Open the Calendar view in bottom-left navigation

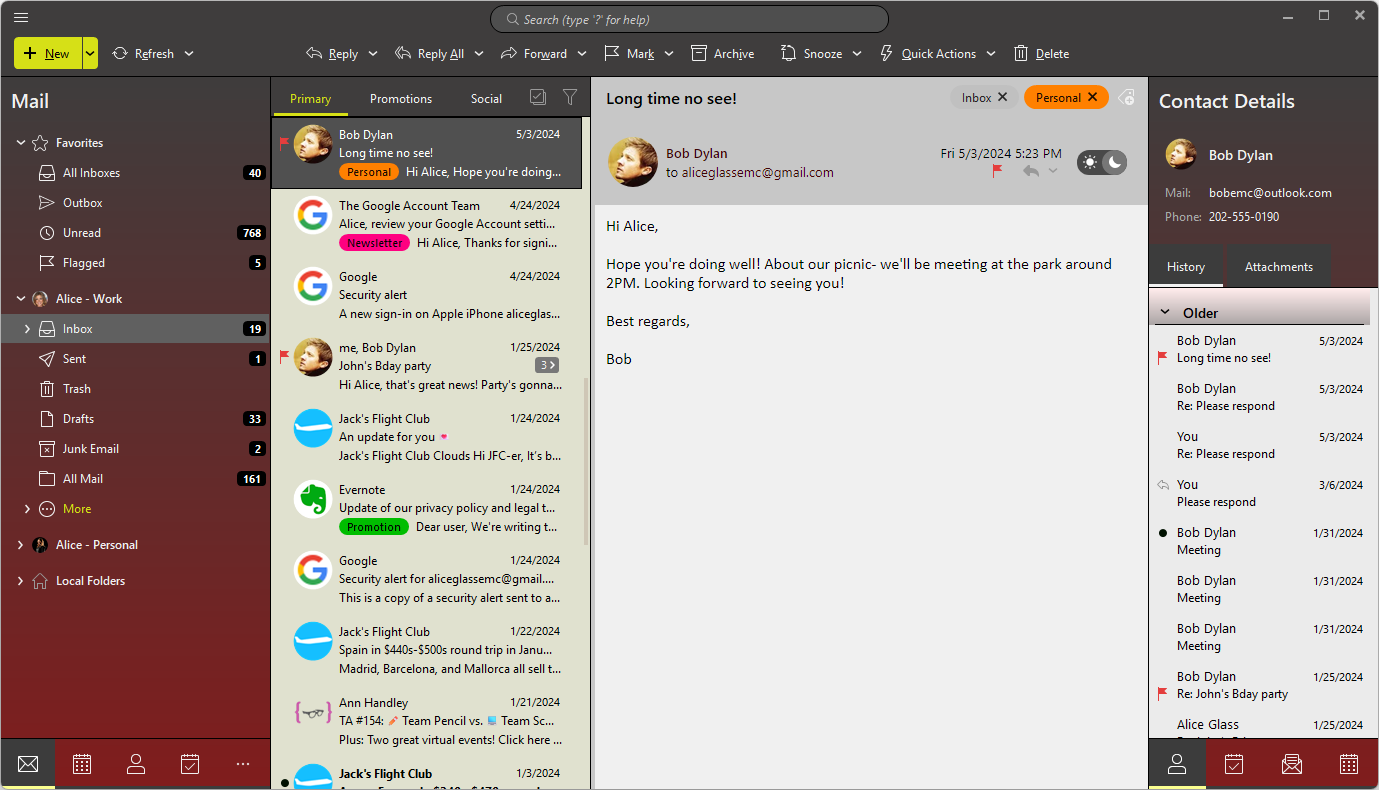point(82,764)
